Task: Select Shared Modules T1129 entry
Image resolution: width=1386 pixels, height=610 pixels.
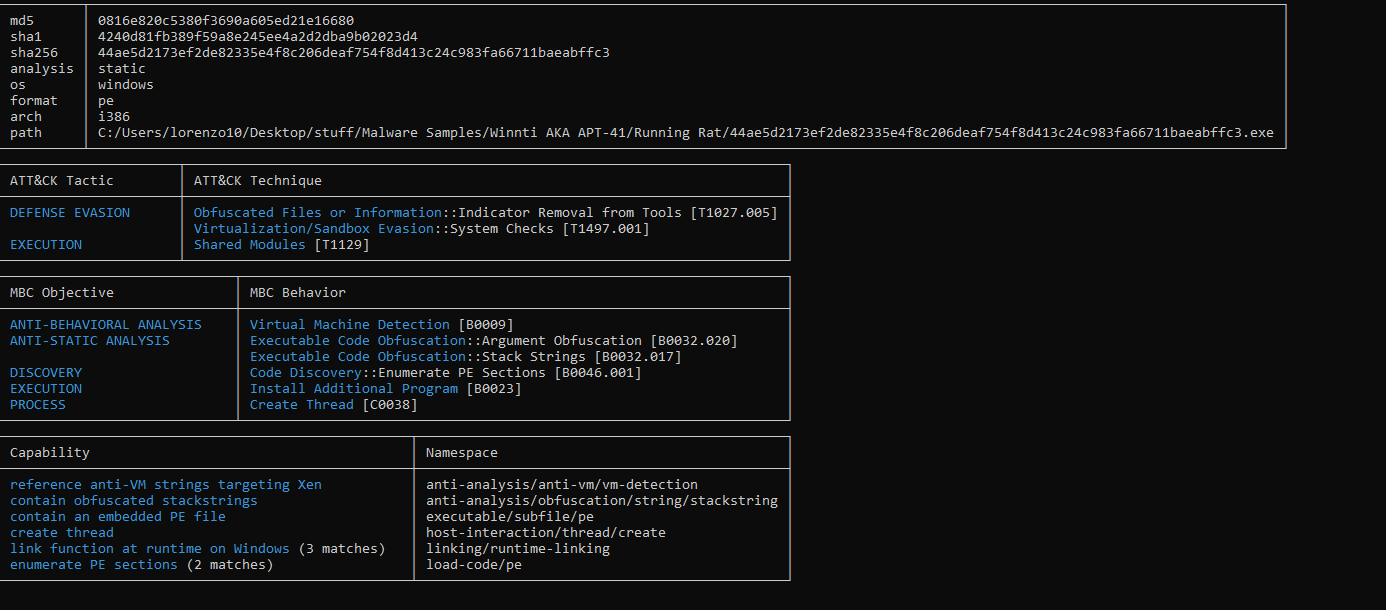Action: [282, 245]
